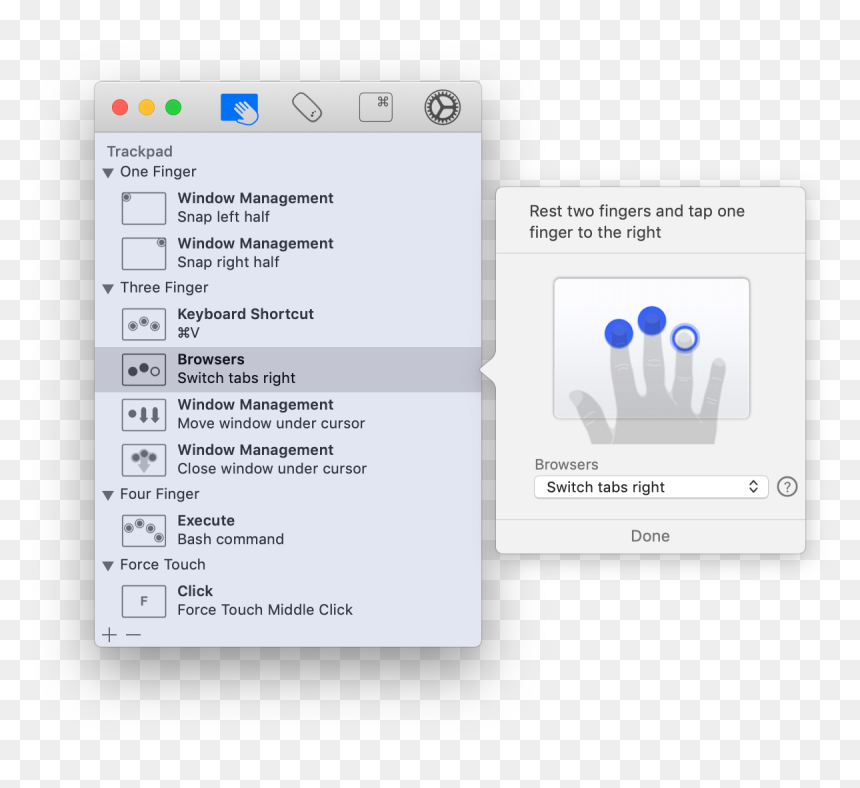The width and height of the screenshot is (860, 788).
Task: Collapse the Three Finger section
Action: [108, 288]
